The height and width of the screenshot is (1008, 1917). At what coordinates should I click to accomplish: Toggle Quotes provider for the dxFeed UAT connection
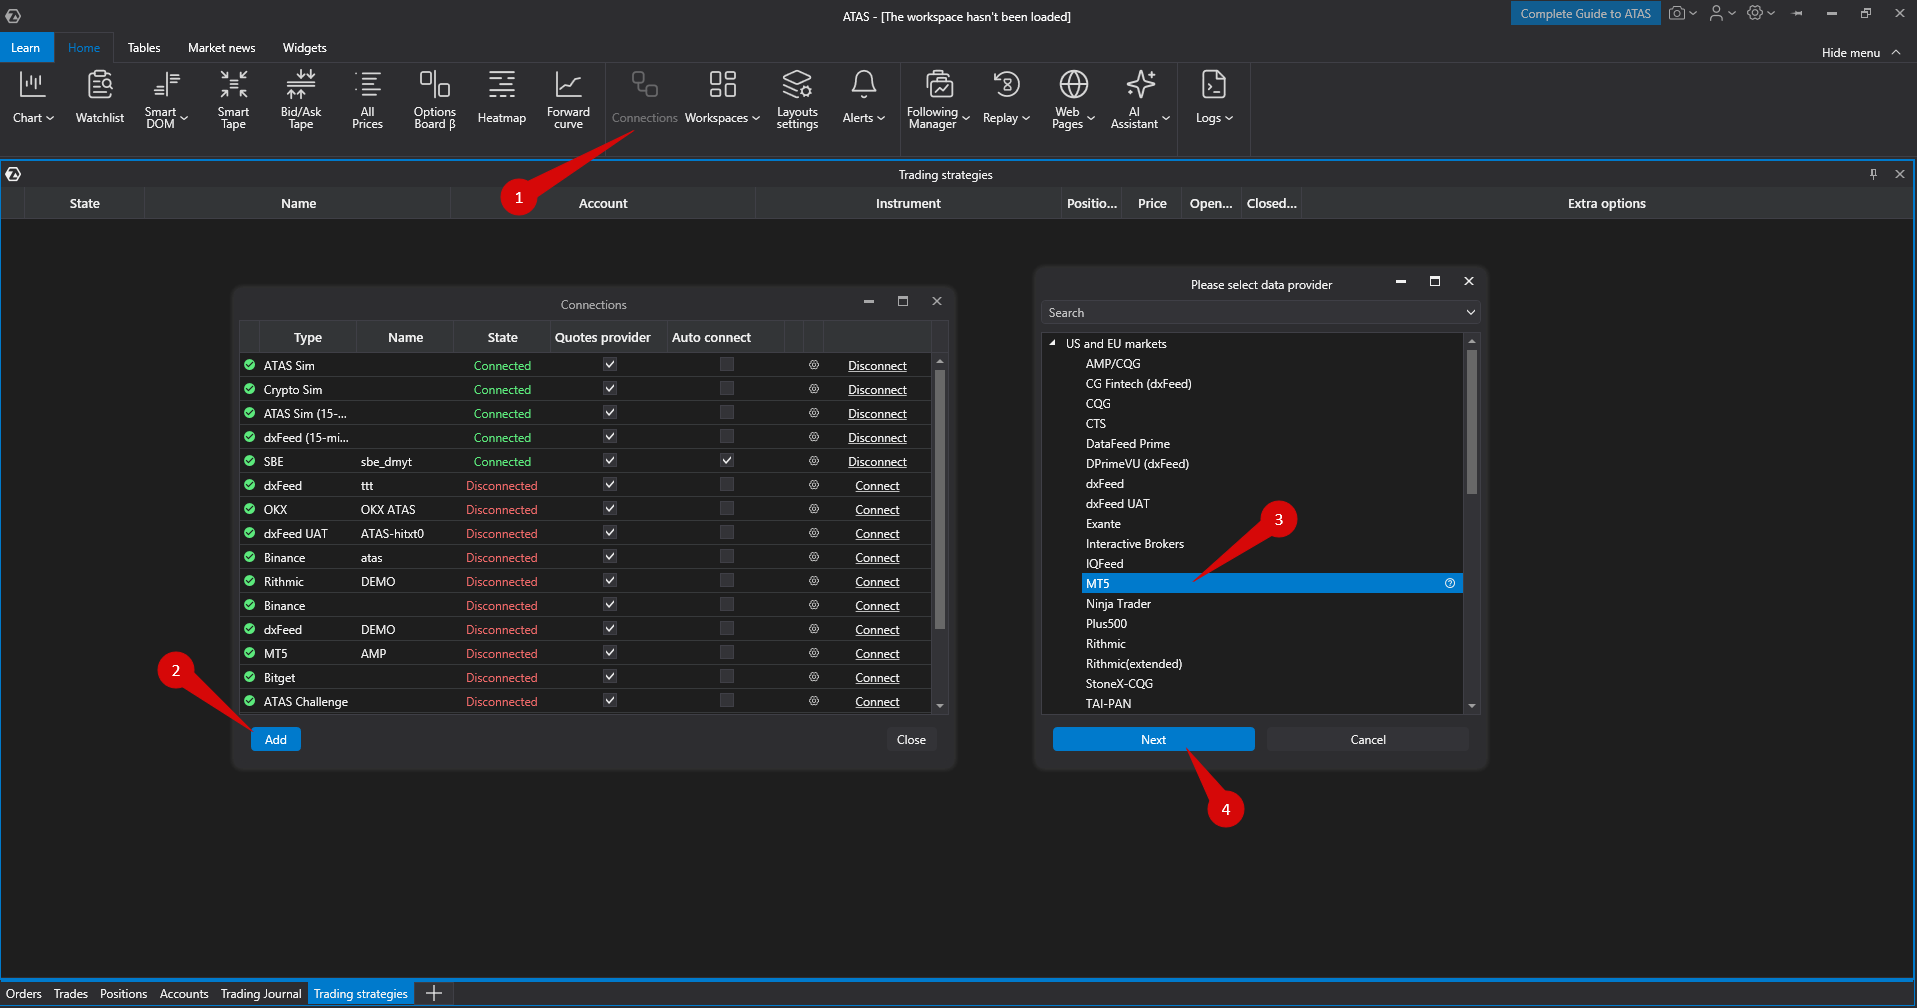point(610,533)
